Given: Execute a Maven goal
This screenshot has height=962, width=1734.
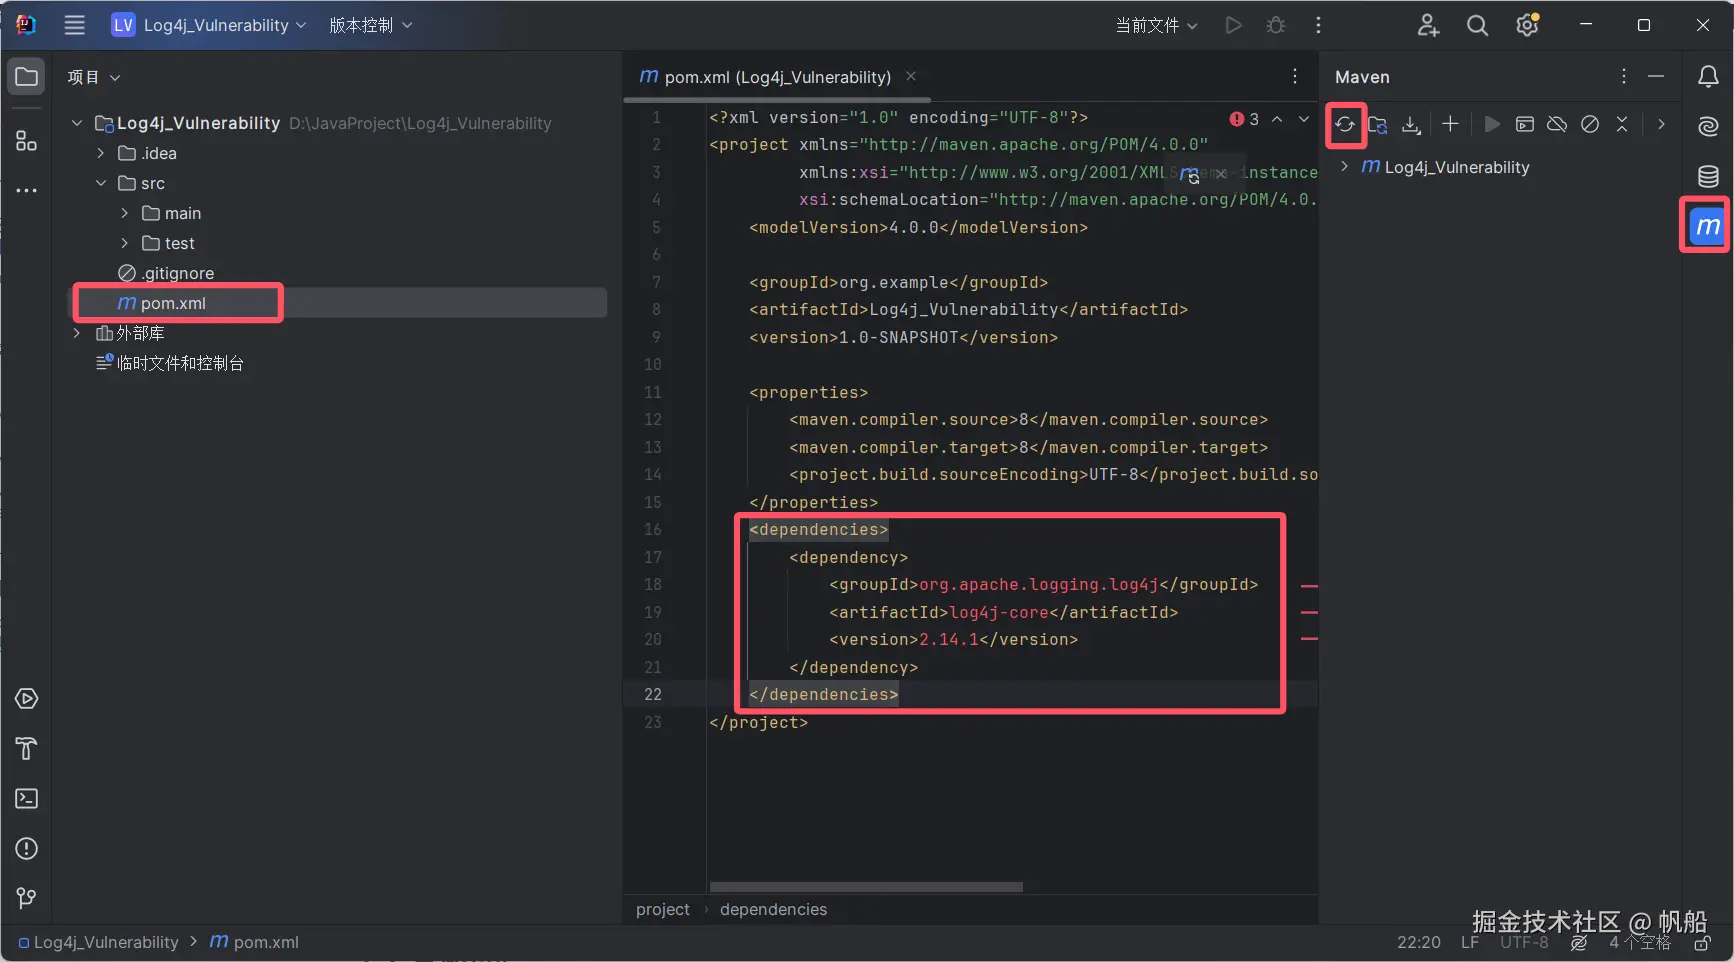Looking at the screenshot, I should 1525,124.
